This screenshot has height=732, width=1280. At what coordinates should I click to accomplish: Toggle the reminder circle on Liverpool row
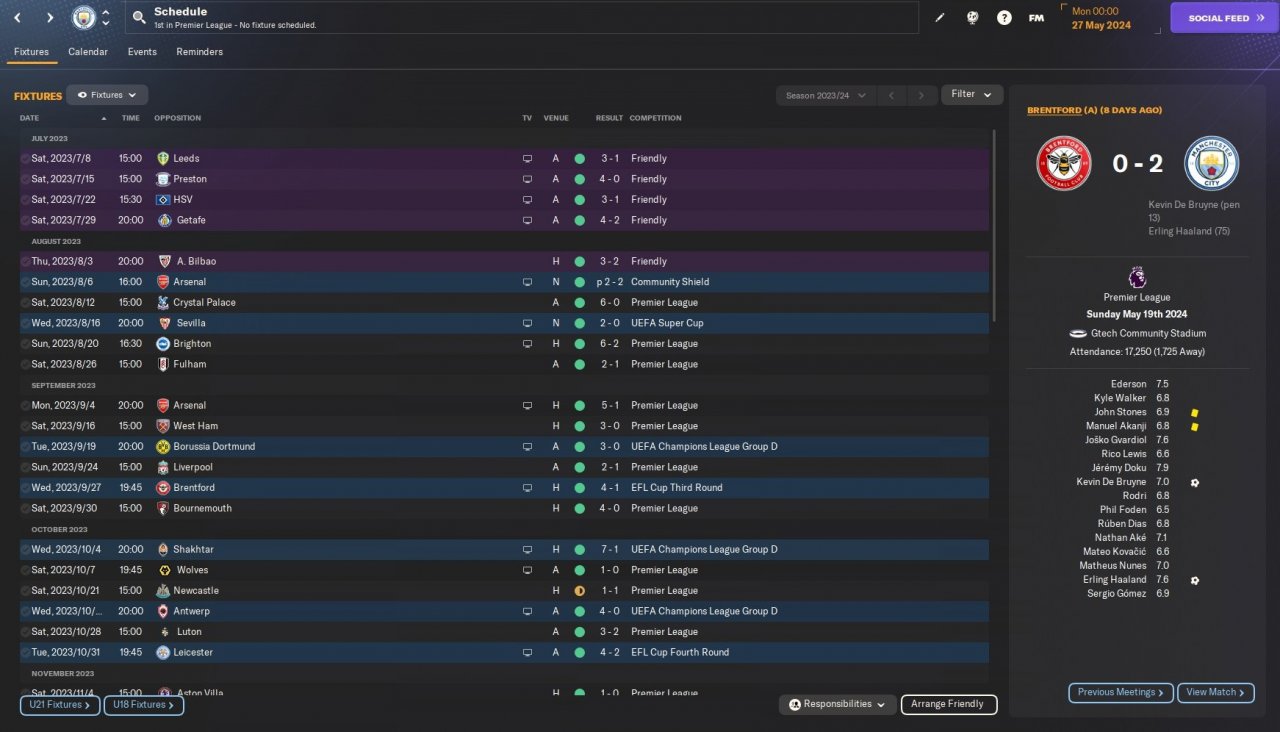pyautogui.click(x=25, y=467)
